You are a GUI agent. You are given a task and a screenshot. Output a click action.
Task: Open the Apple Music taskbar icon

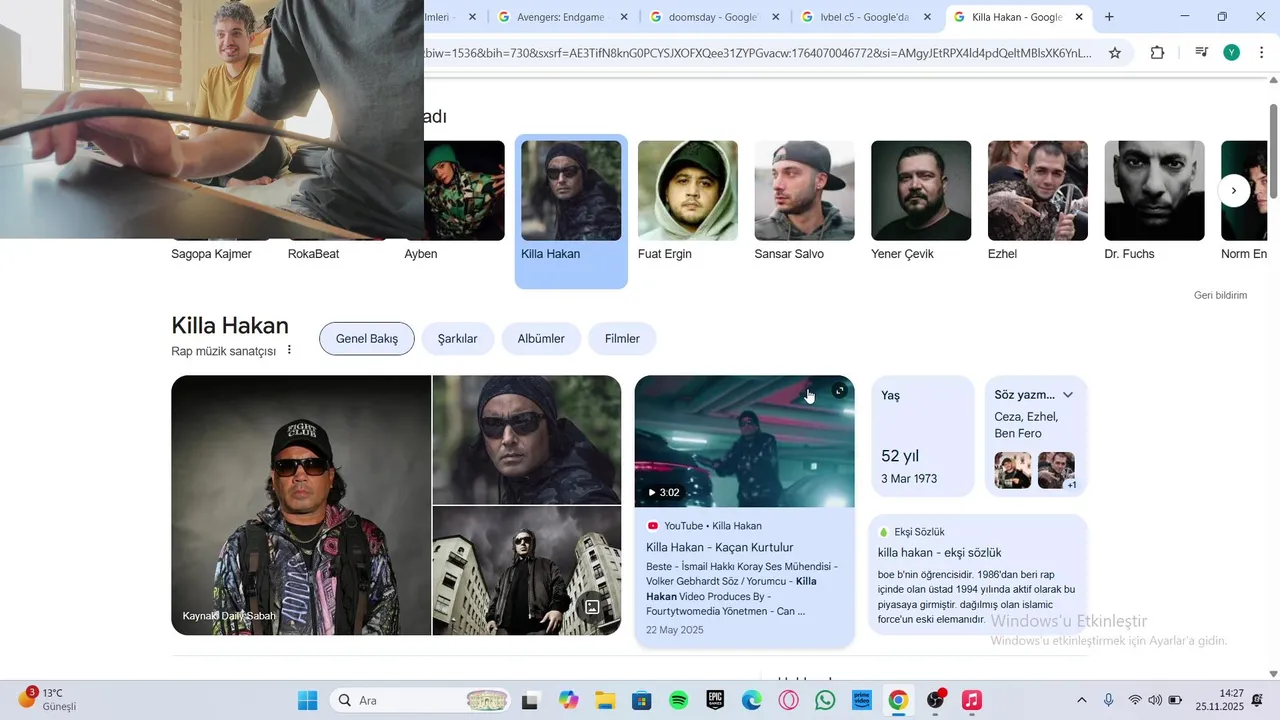tap(972, 700)
